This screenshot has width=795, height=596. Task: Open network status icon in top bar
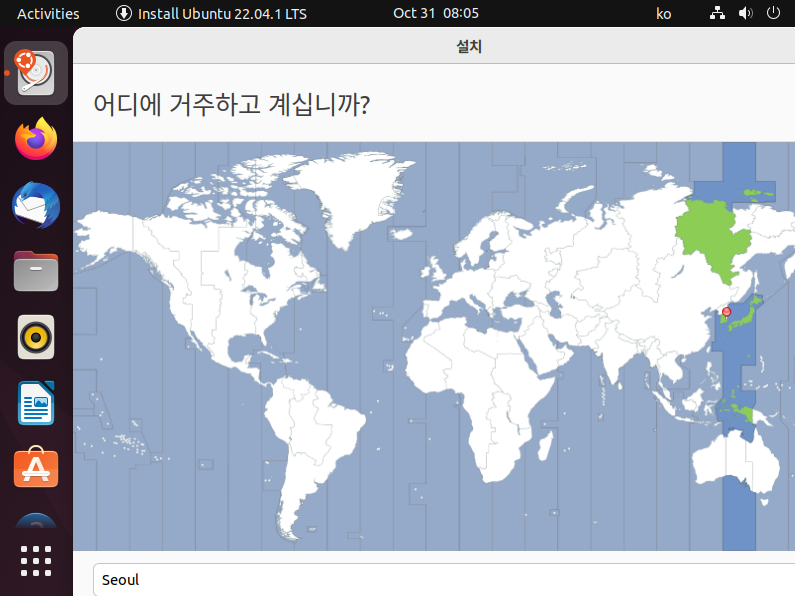pos(717,13)
